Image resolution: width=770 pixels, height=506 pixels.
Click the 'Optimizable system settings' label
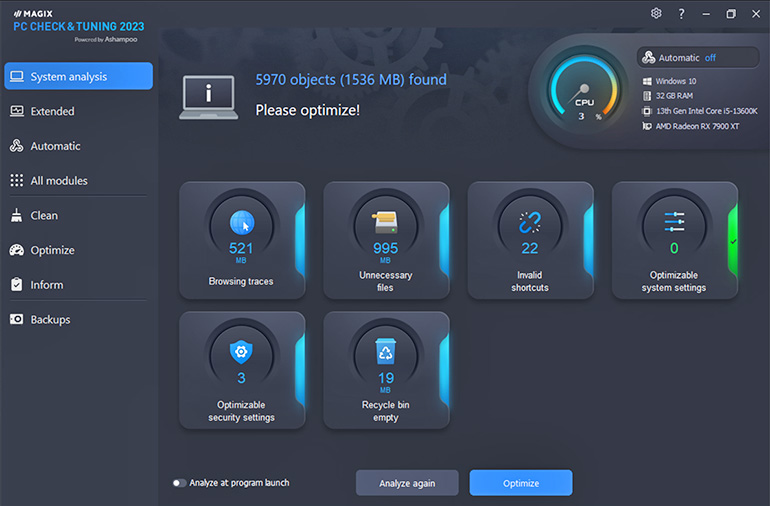pyautogui.click(x=674, y=281)
